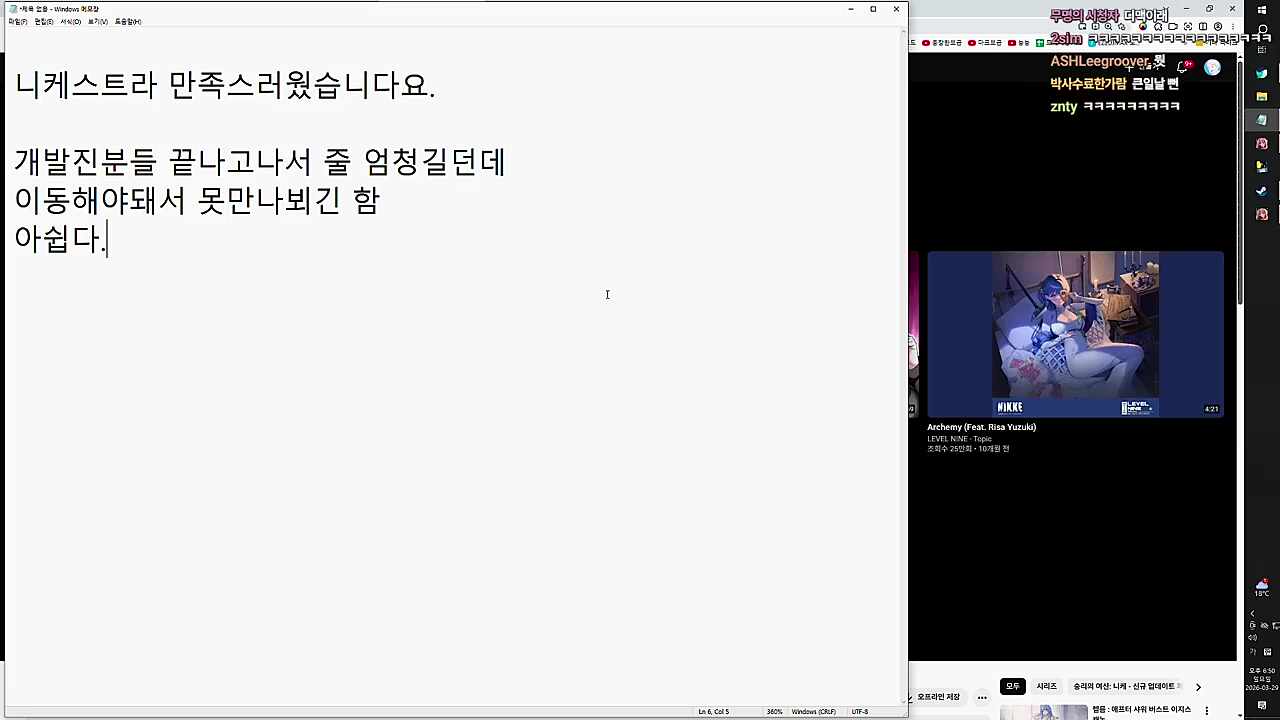Click the YouTube notification bell with 9+ badge
The image size is (1280, 720).
click(x=1182, y=67)
